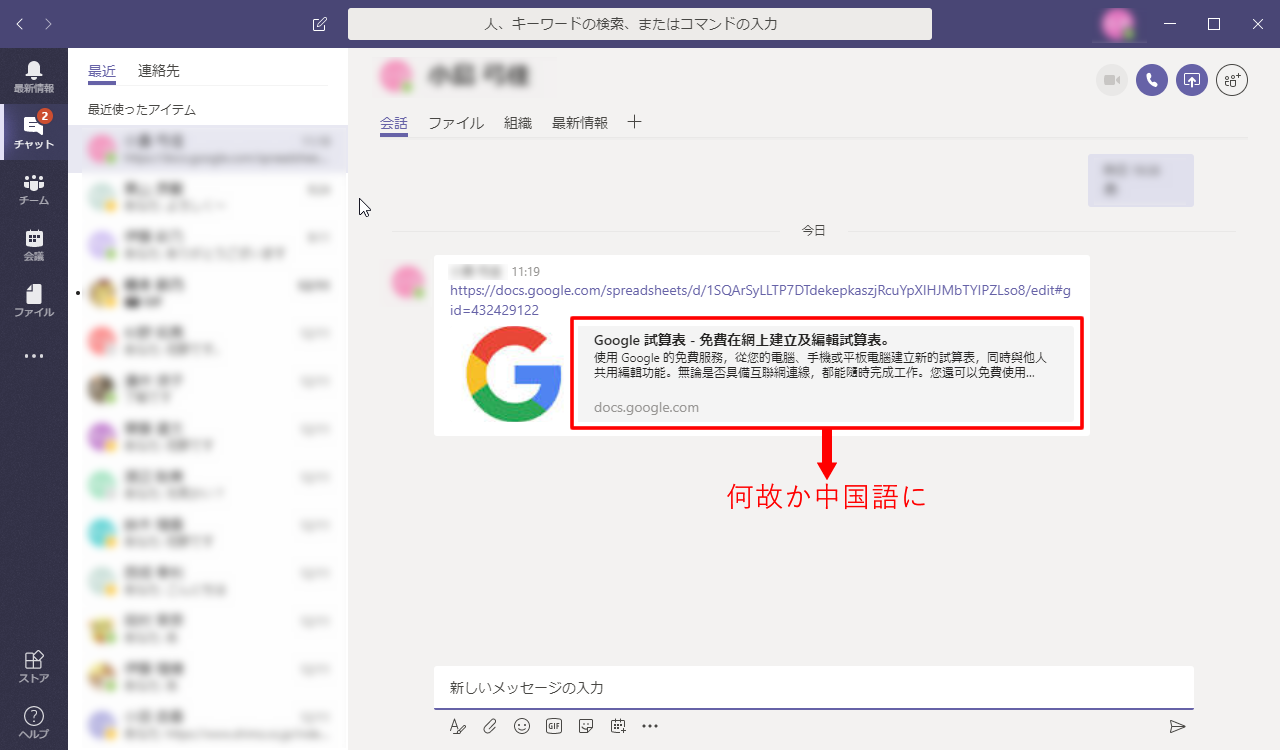The width and height of the screenshot is (1280, 750).
Task: Start a video call with 小道
Action: coord(1111,80)
